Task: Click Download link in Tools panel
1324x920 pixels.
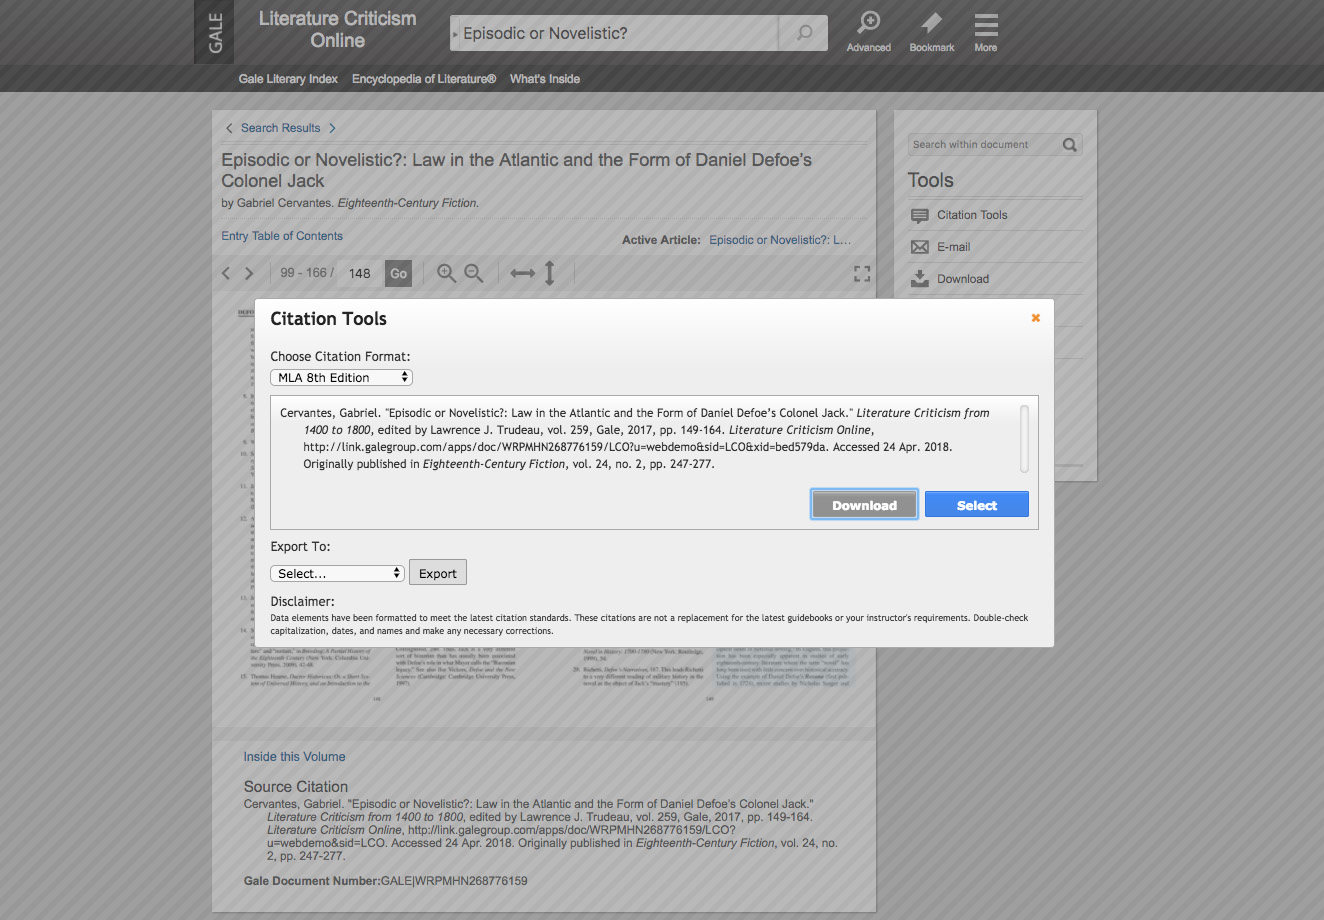Action: 963,279
